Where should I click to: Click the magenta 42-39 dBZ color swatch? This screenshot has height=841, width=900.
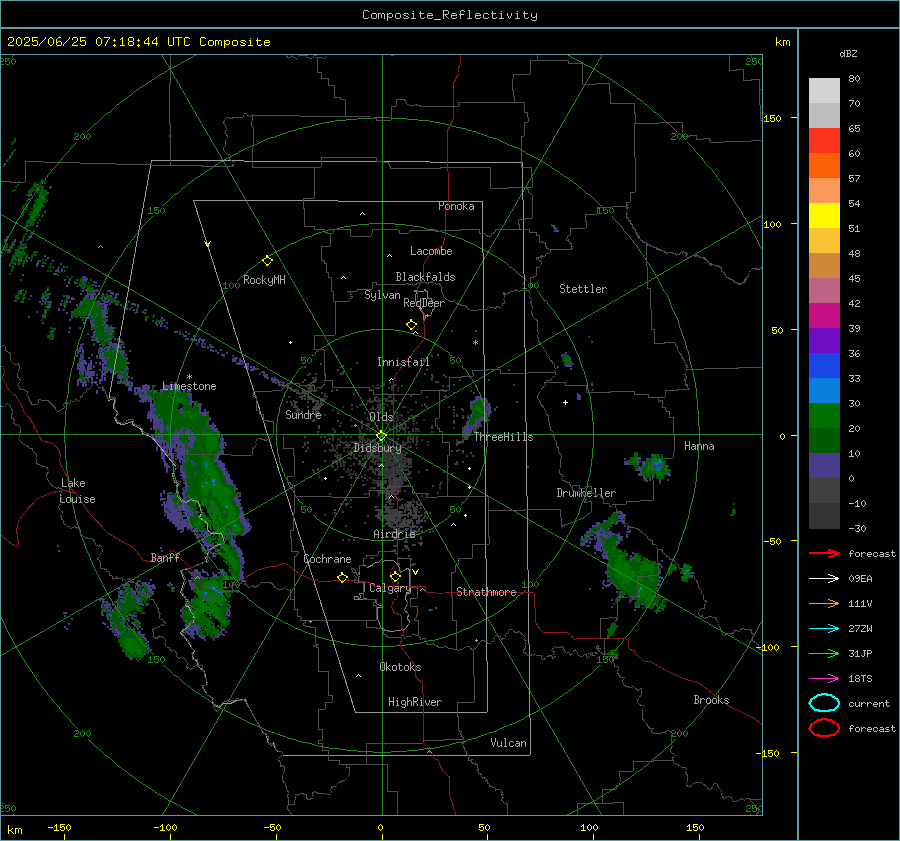[824, 316]
